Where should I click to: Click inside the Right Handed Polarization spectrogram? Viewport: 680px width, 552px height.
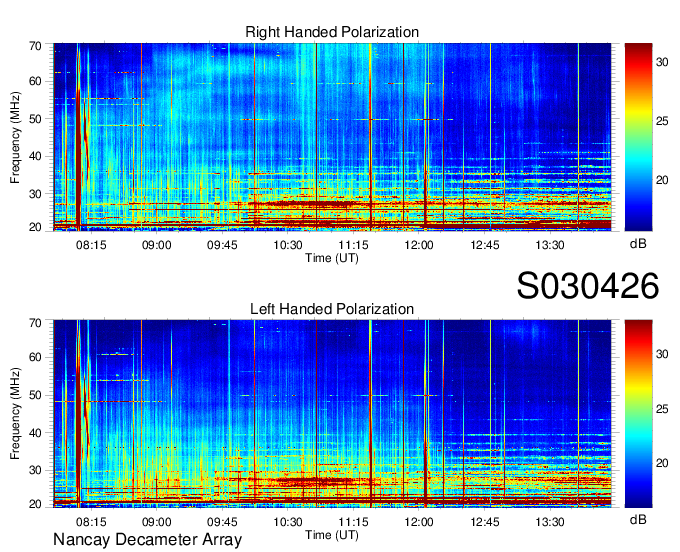[x=332, y=137]
